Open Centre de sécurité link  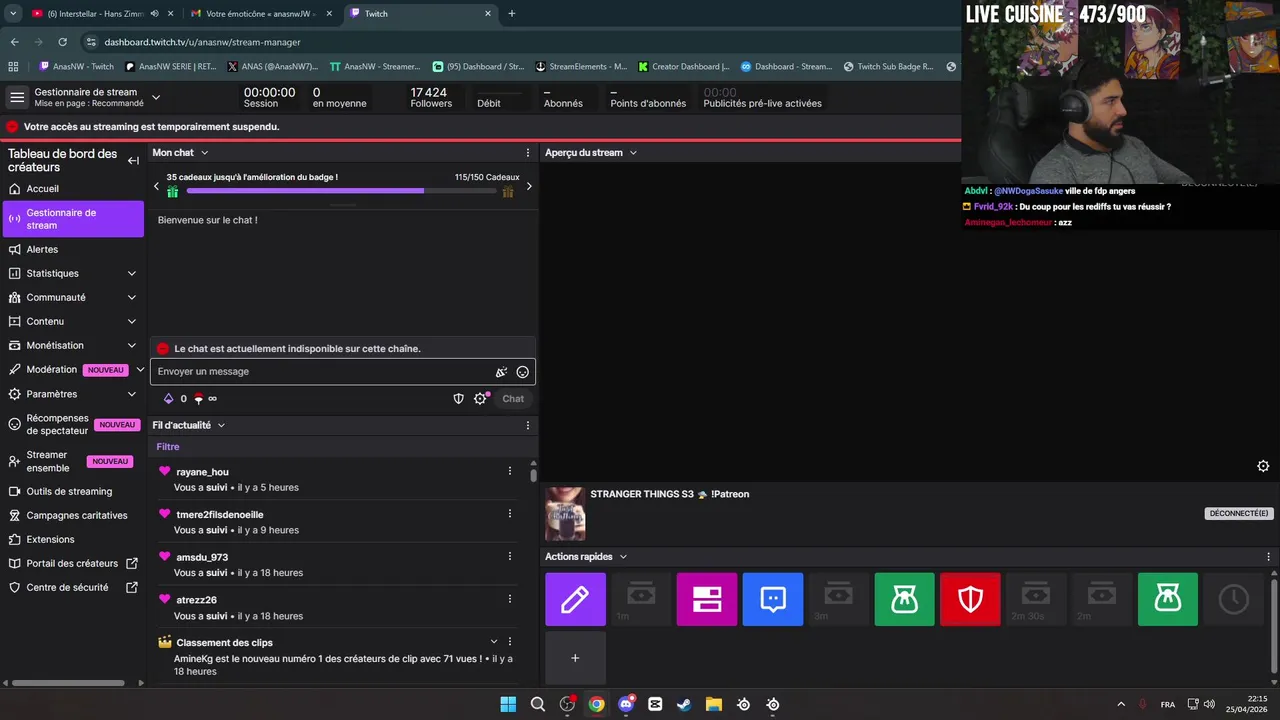click(x=73, y=587)
